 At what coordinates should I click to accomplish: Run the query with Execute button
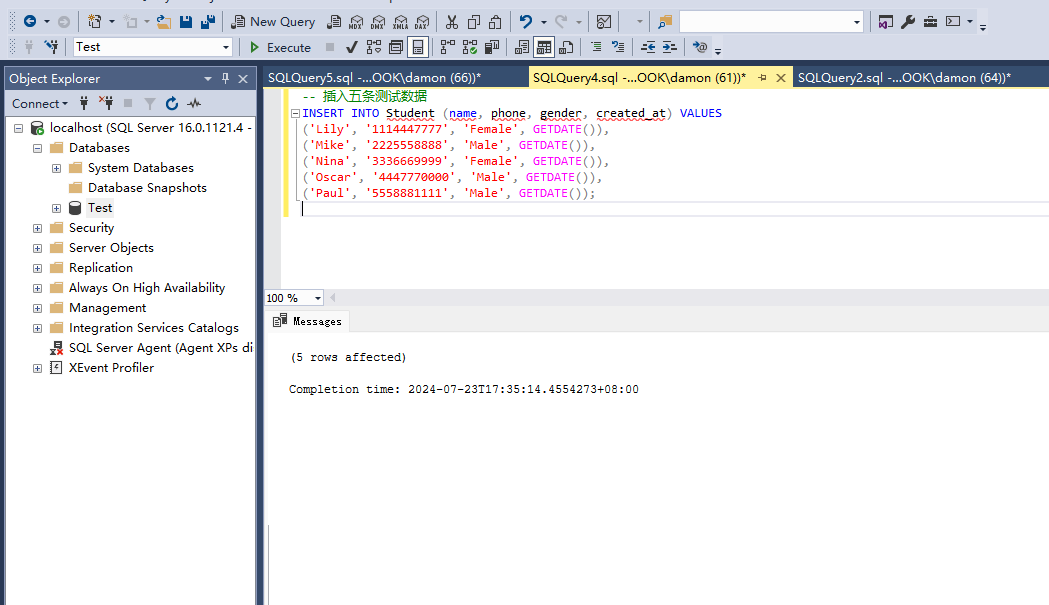tap(280, 48)
